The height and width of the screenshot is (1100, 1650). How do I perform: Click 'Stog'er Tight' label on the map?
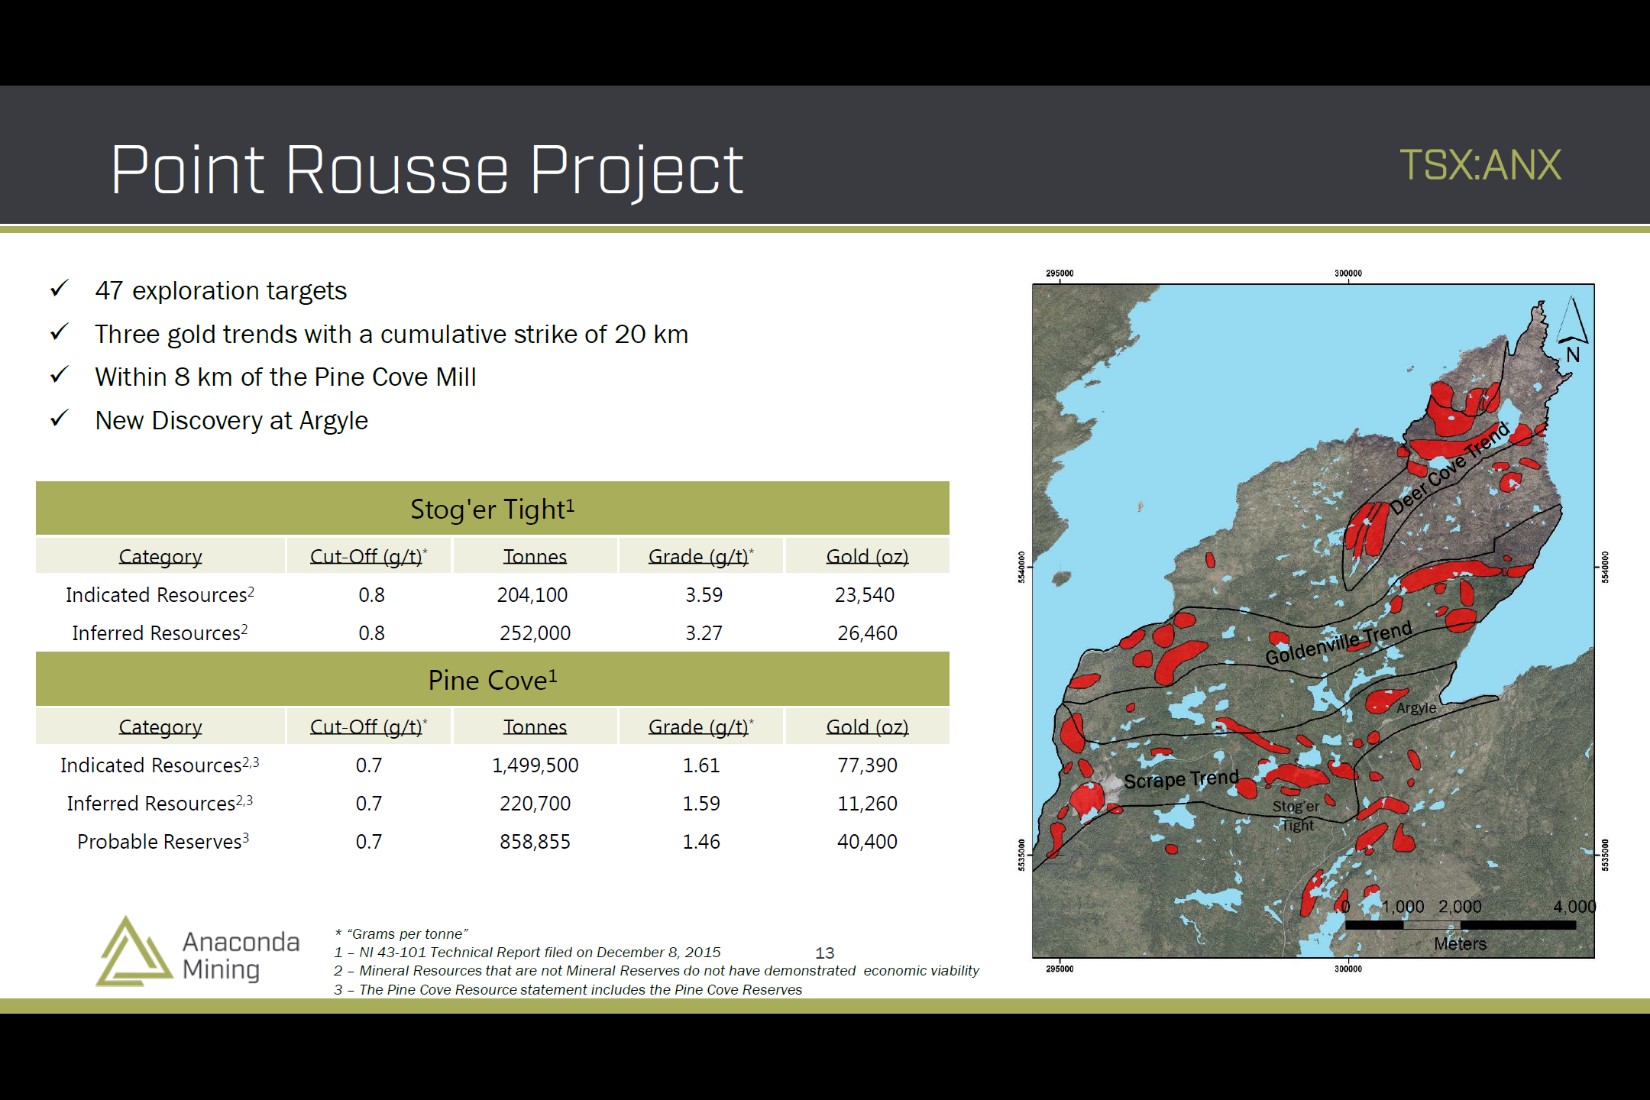click(x=1296, y=816)
